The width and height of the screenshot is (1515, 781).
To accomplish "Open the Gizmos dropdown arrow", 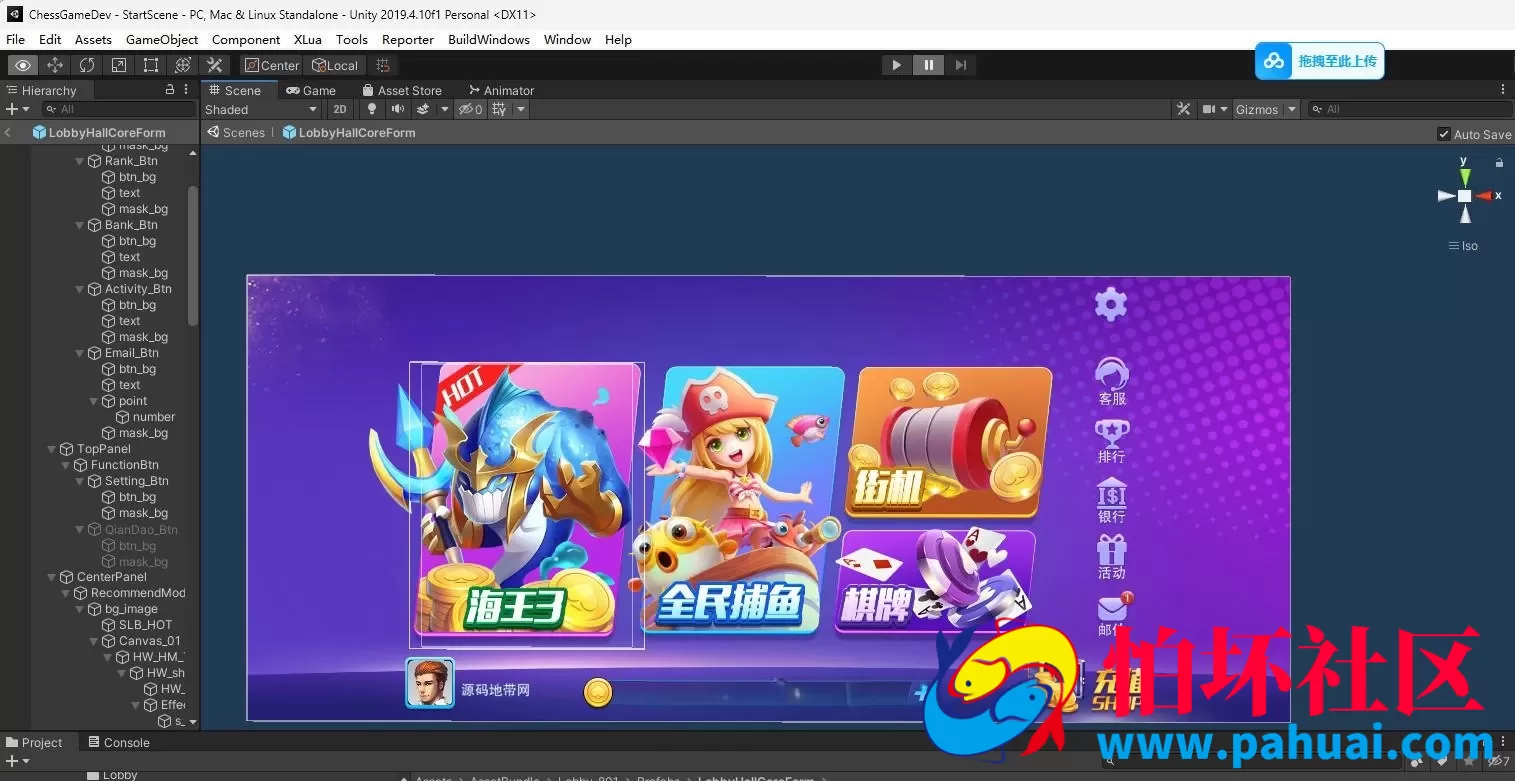I will click(x=1292, y=109).
